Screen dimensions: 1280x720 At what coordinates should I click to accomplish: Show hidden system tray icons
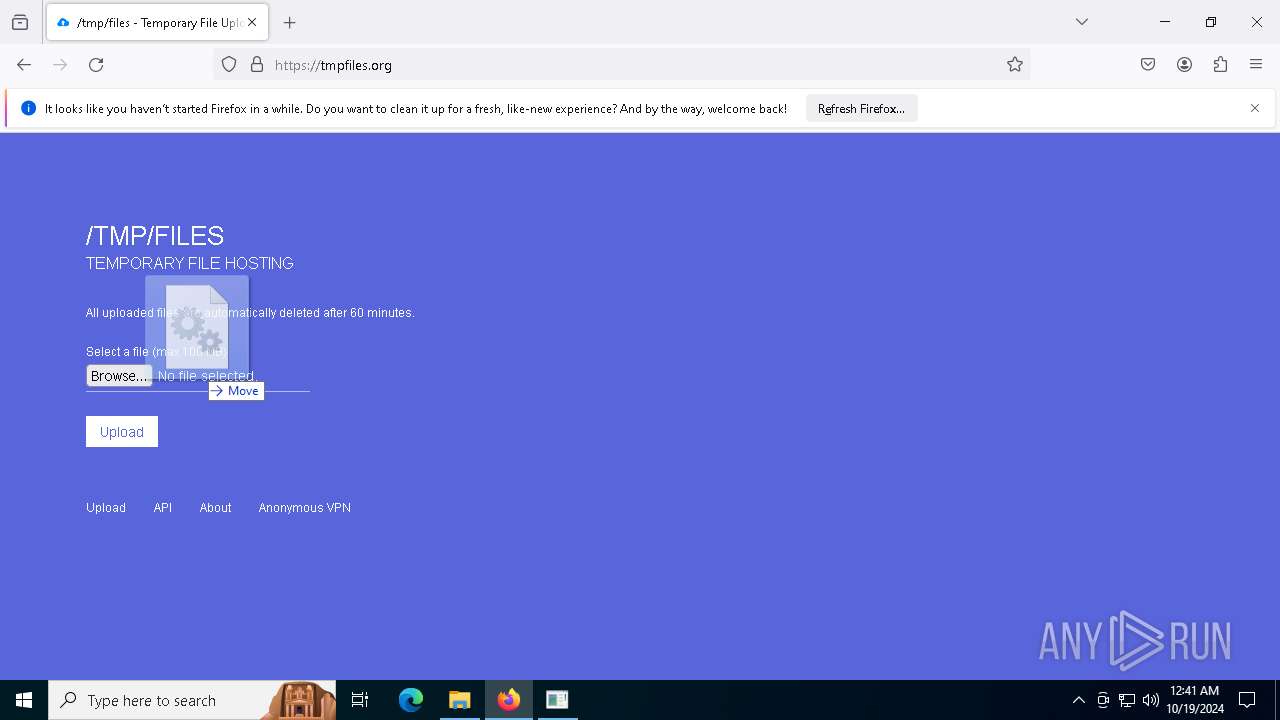point(1078,700)
